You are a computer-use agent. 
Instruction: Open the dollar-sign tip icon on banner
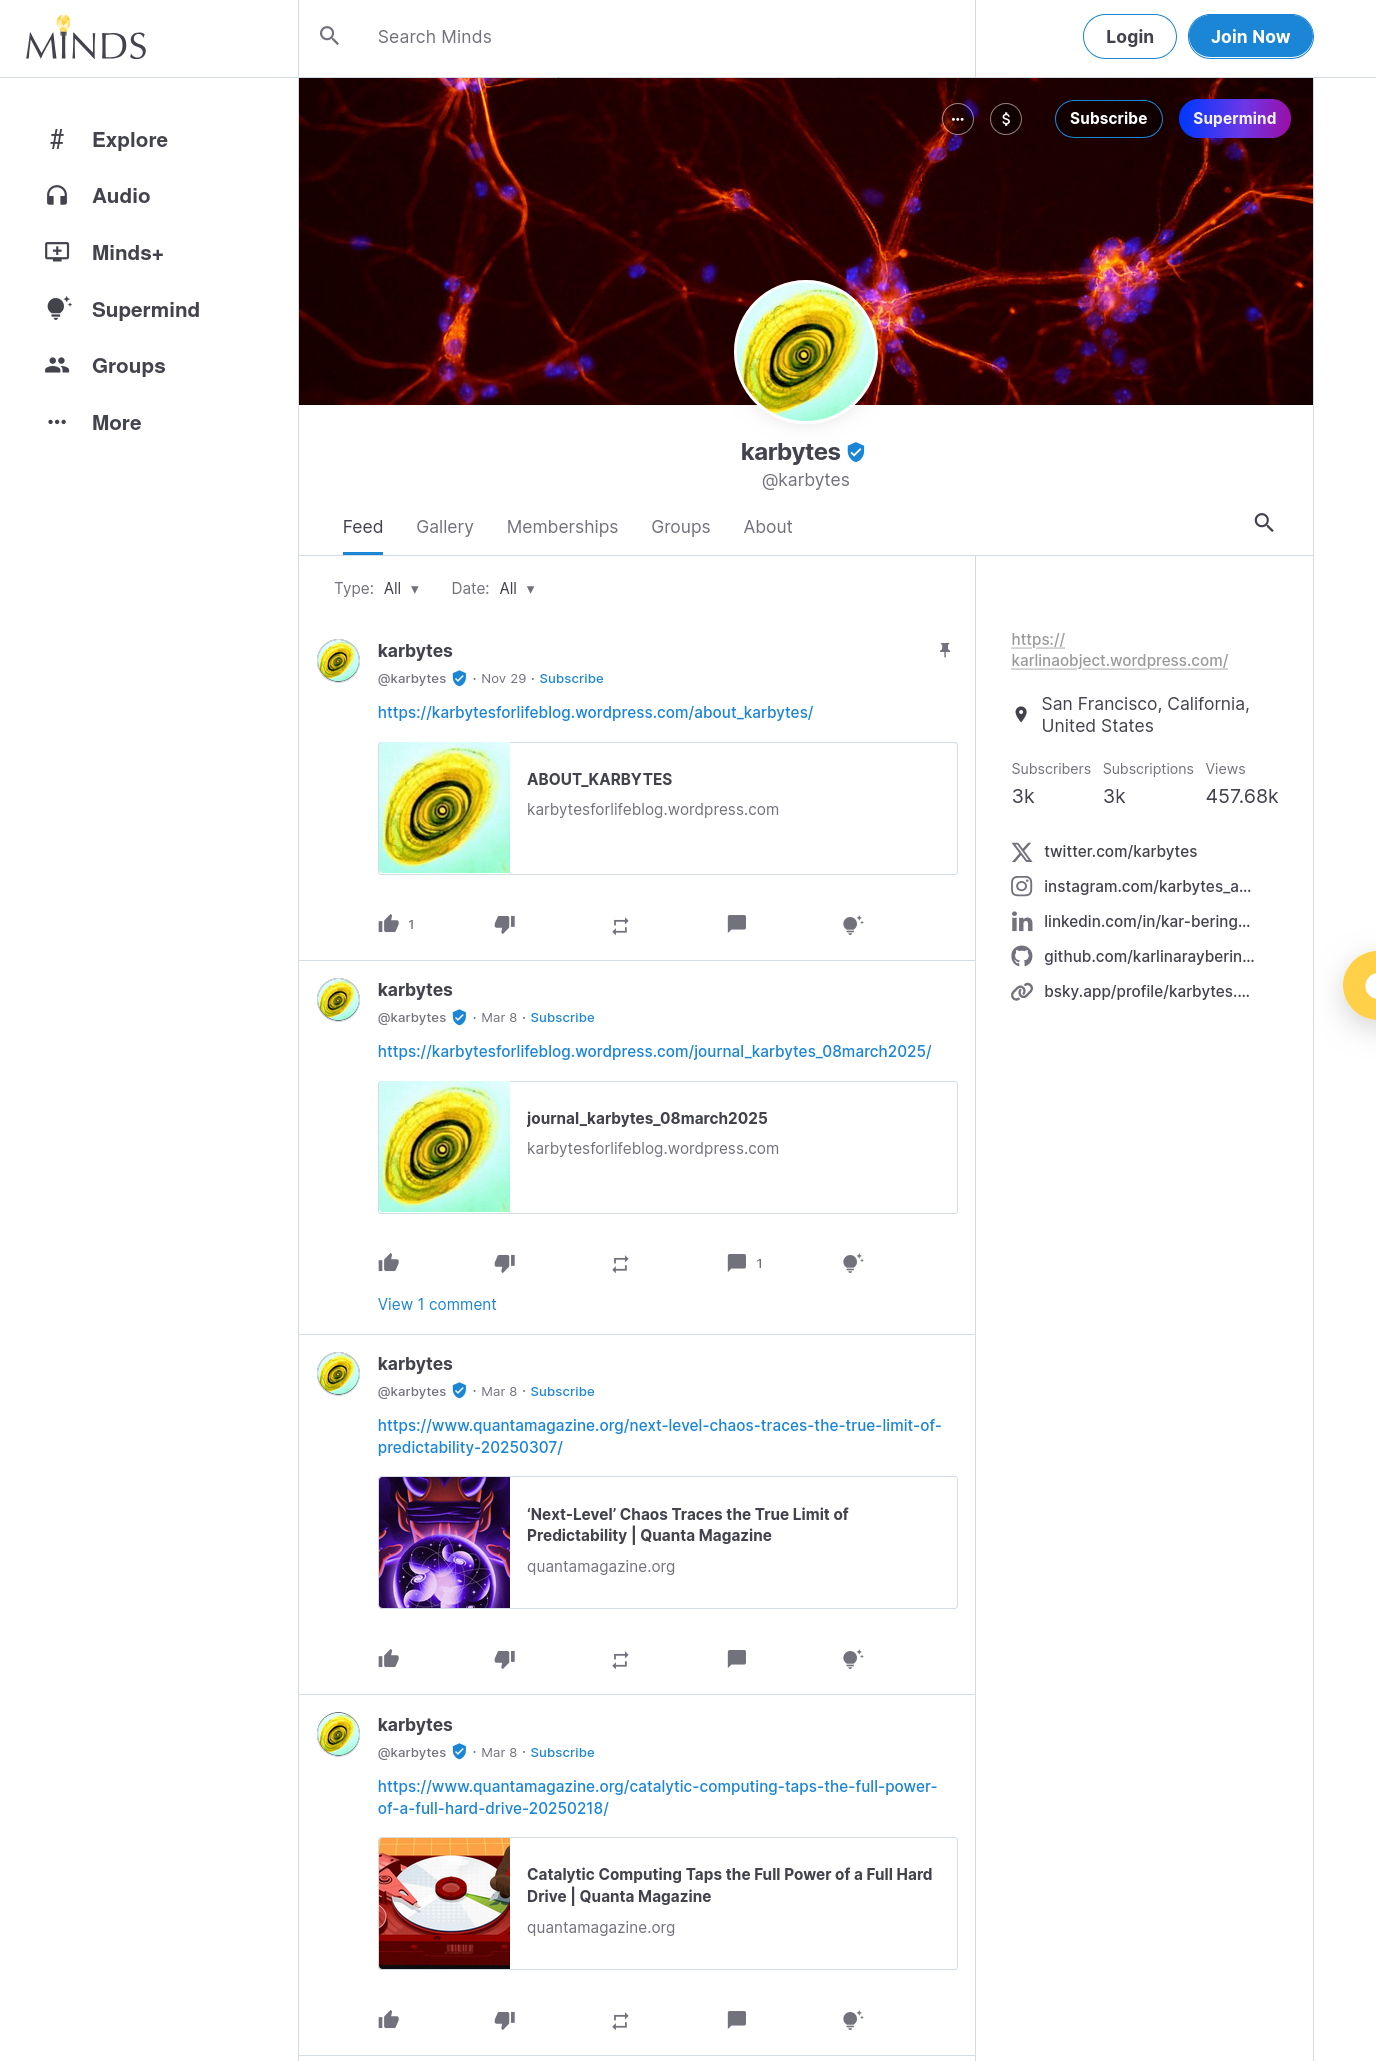pos(1006,119)
